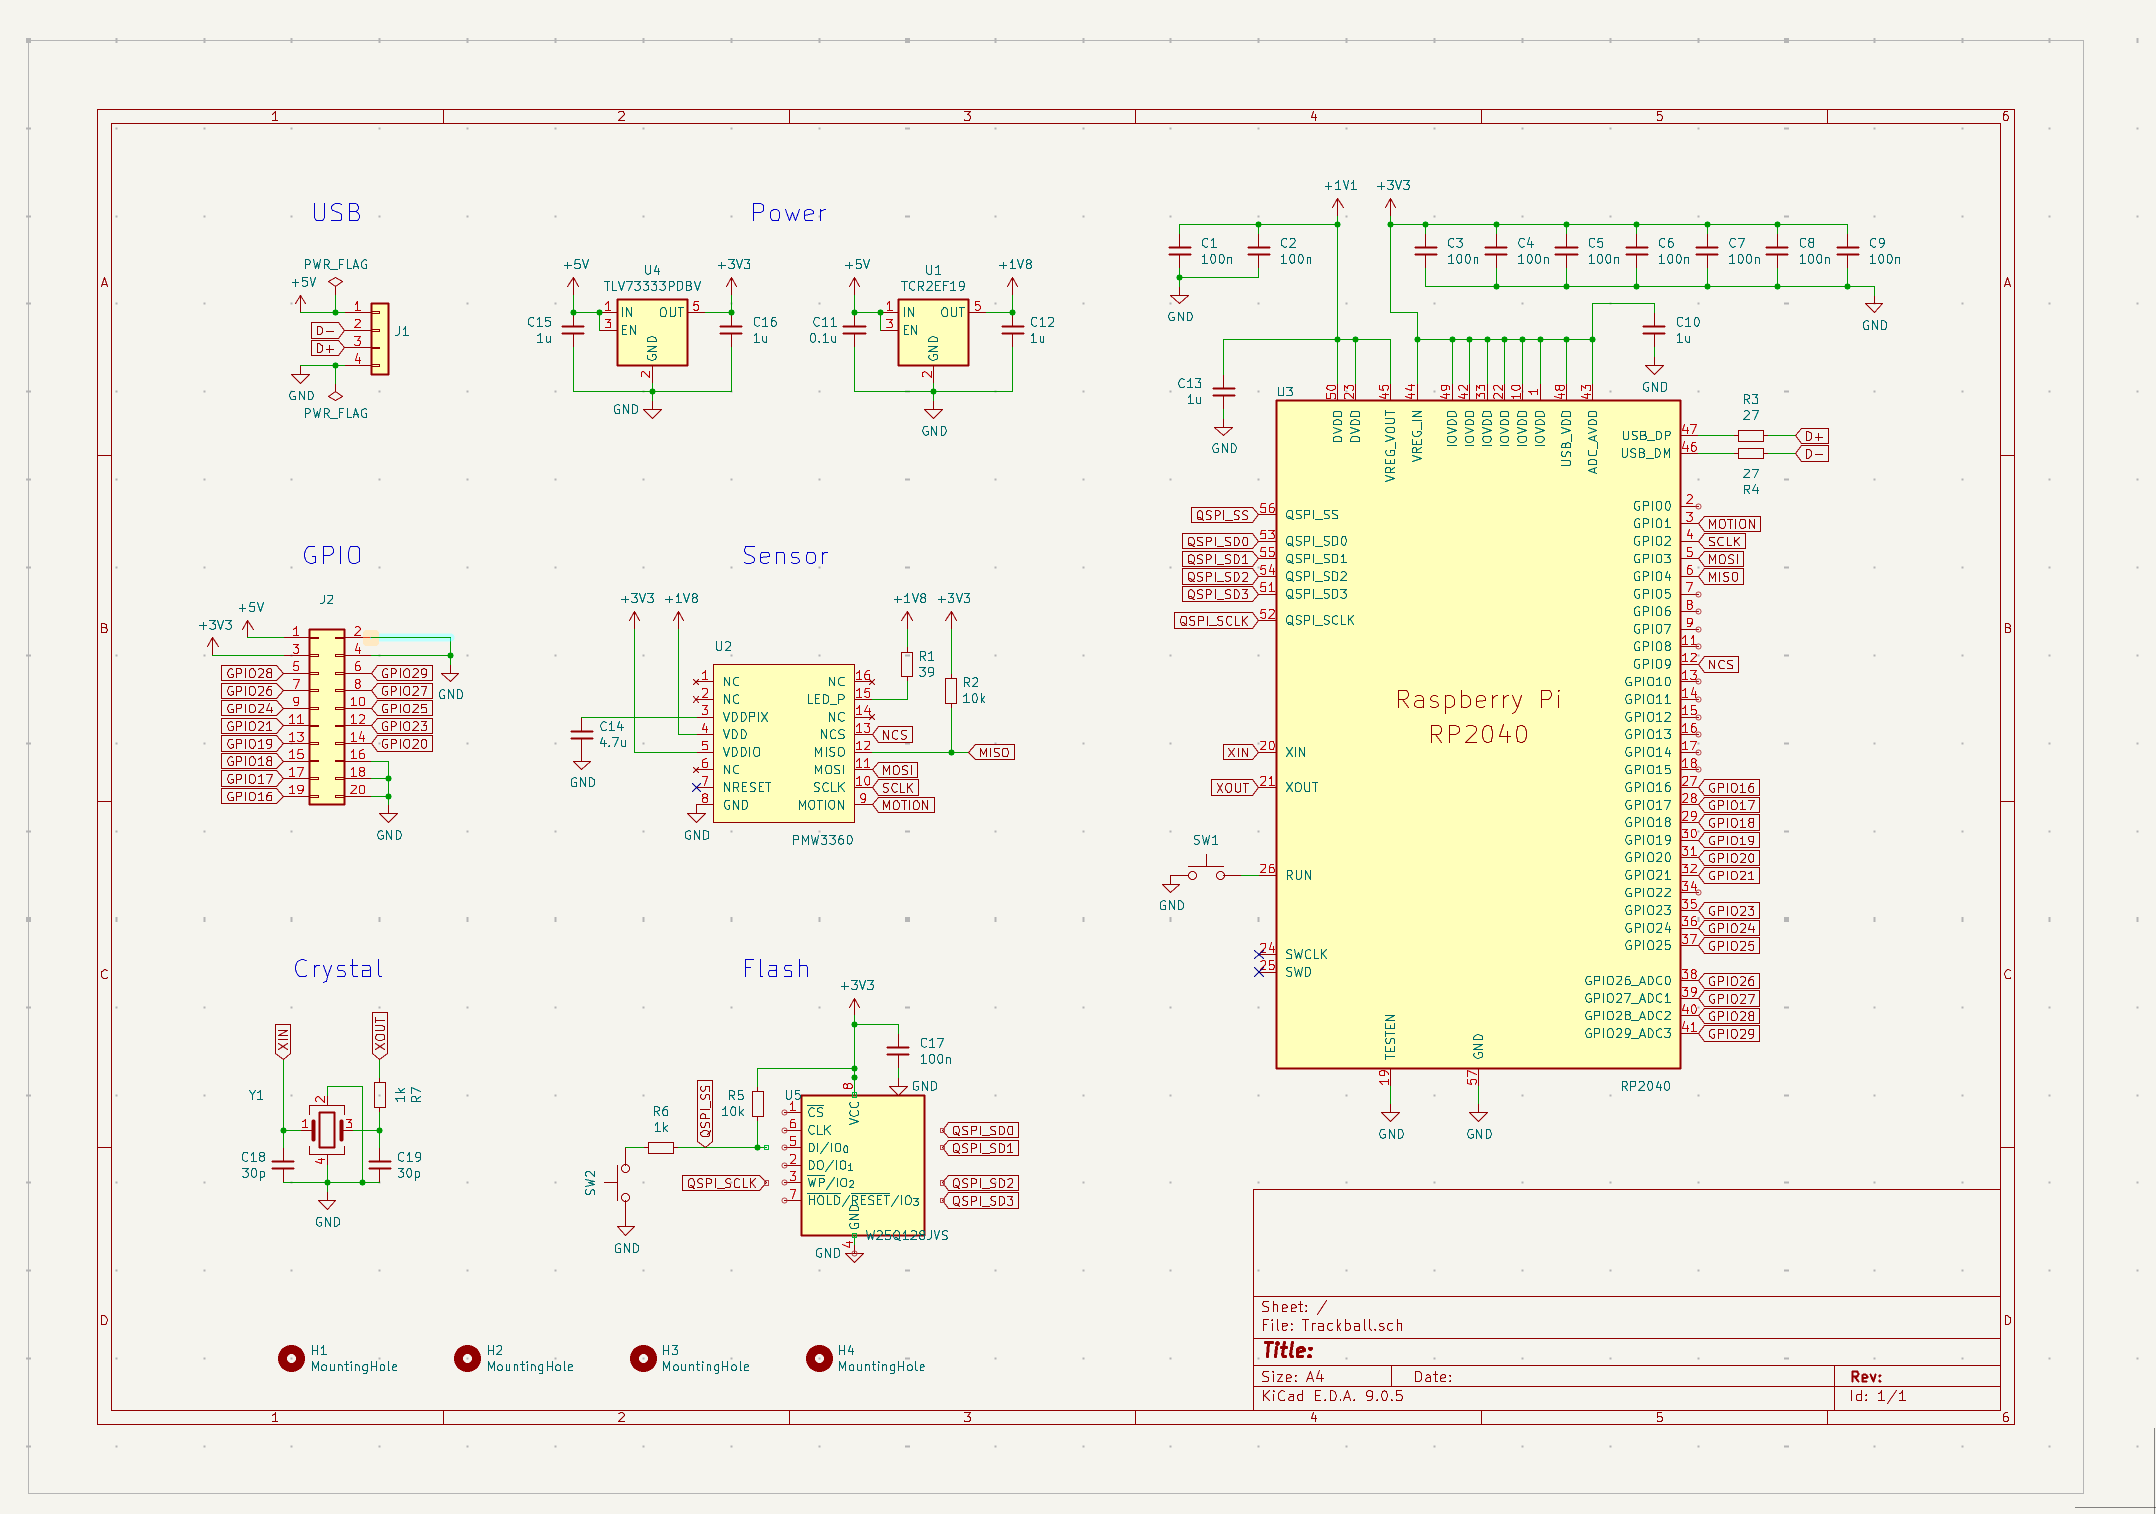Click the PMW3360 sensor chip body
This screenshot has height=1514, width=2156.
coord(784,744)
